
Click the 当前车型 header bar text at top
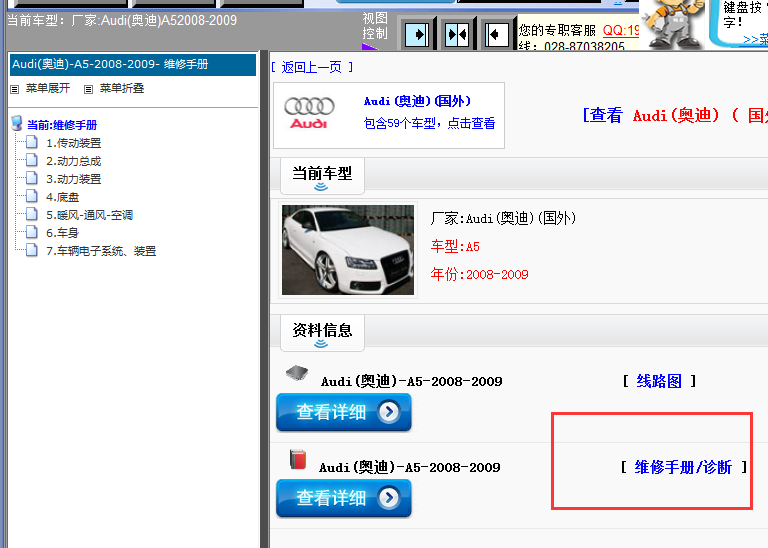tap(122, 21)
